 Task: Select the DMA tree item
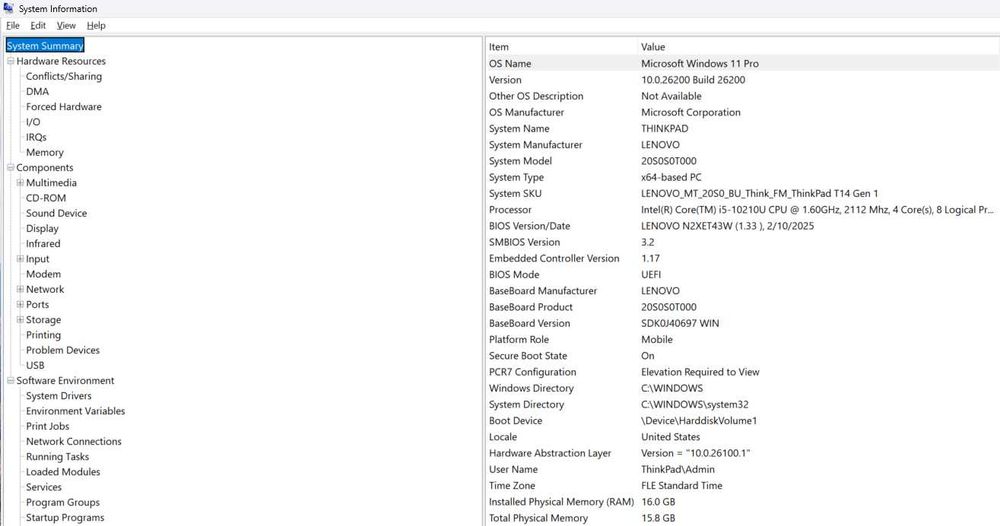pos(37,91)
